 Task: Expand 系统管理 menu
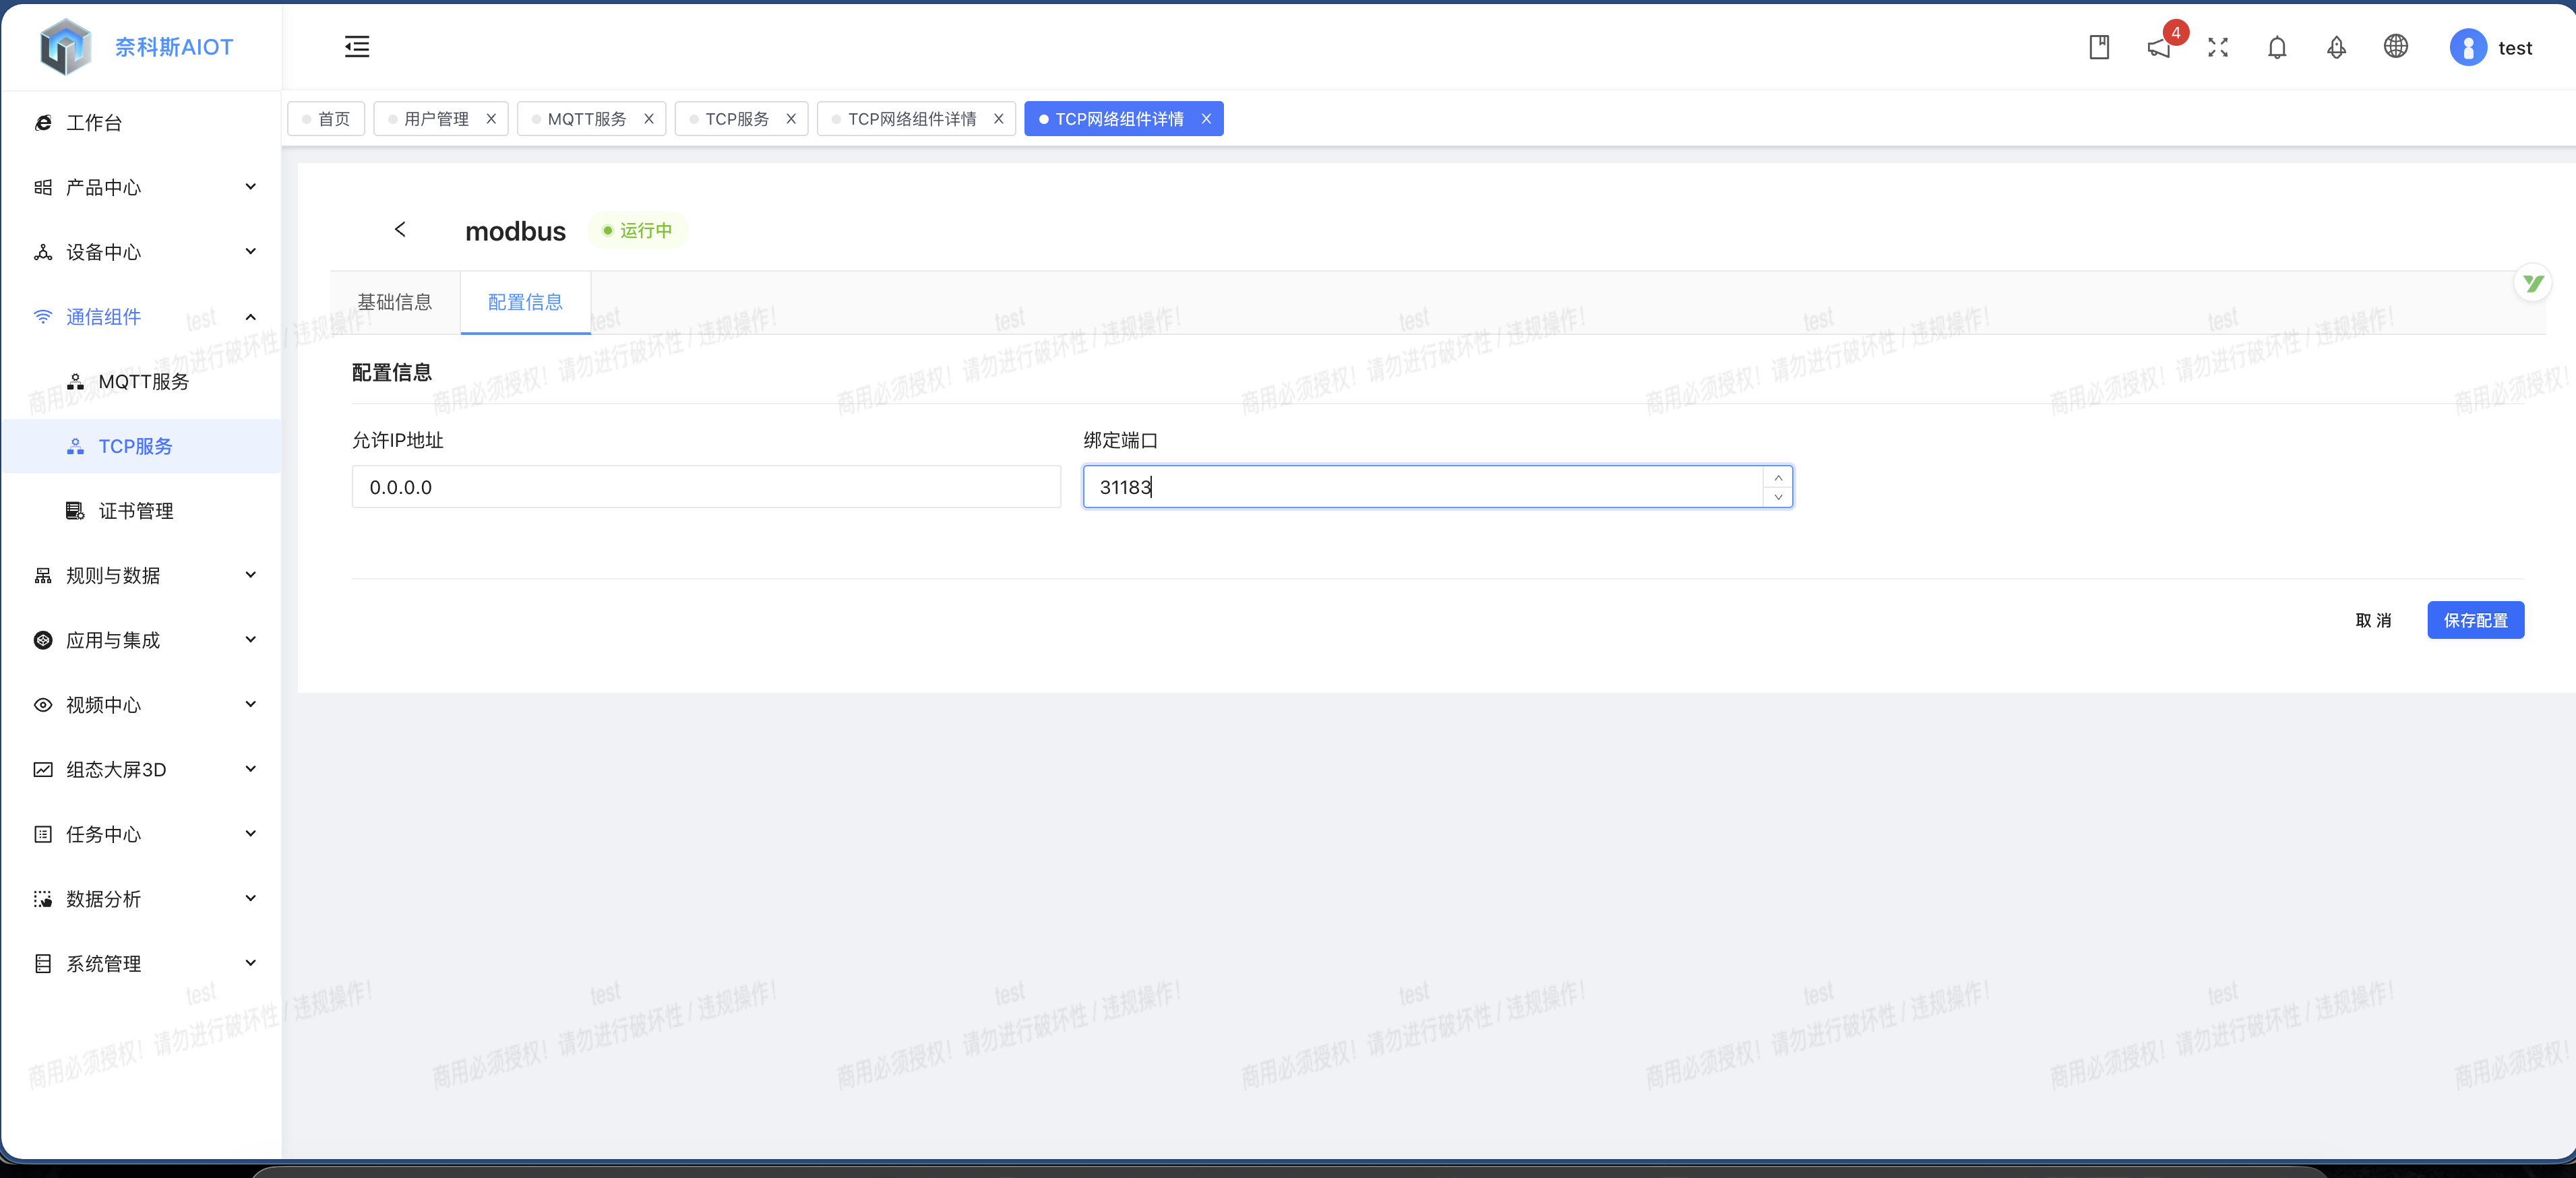pos(141,963)
